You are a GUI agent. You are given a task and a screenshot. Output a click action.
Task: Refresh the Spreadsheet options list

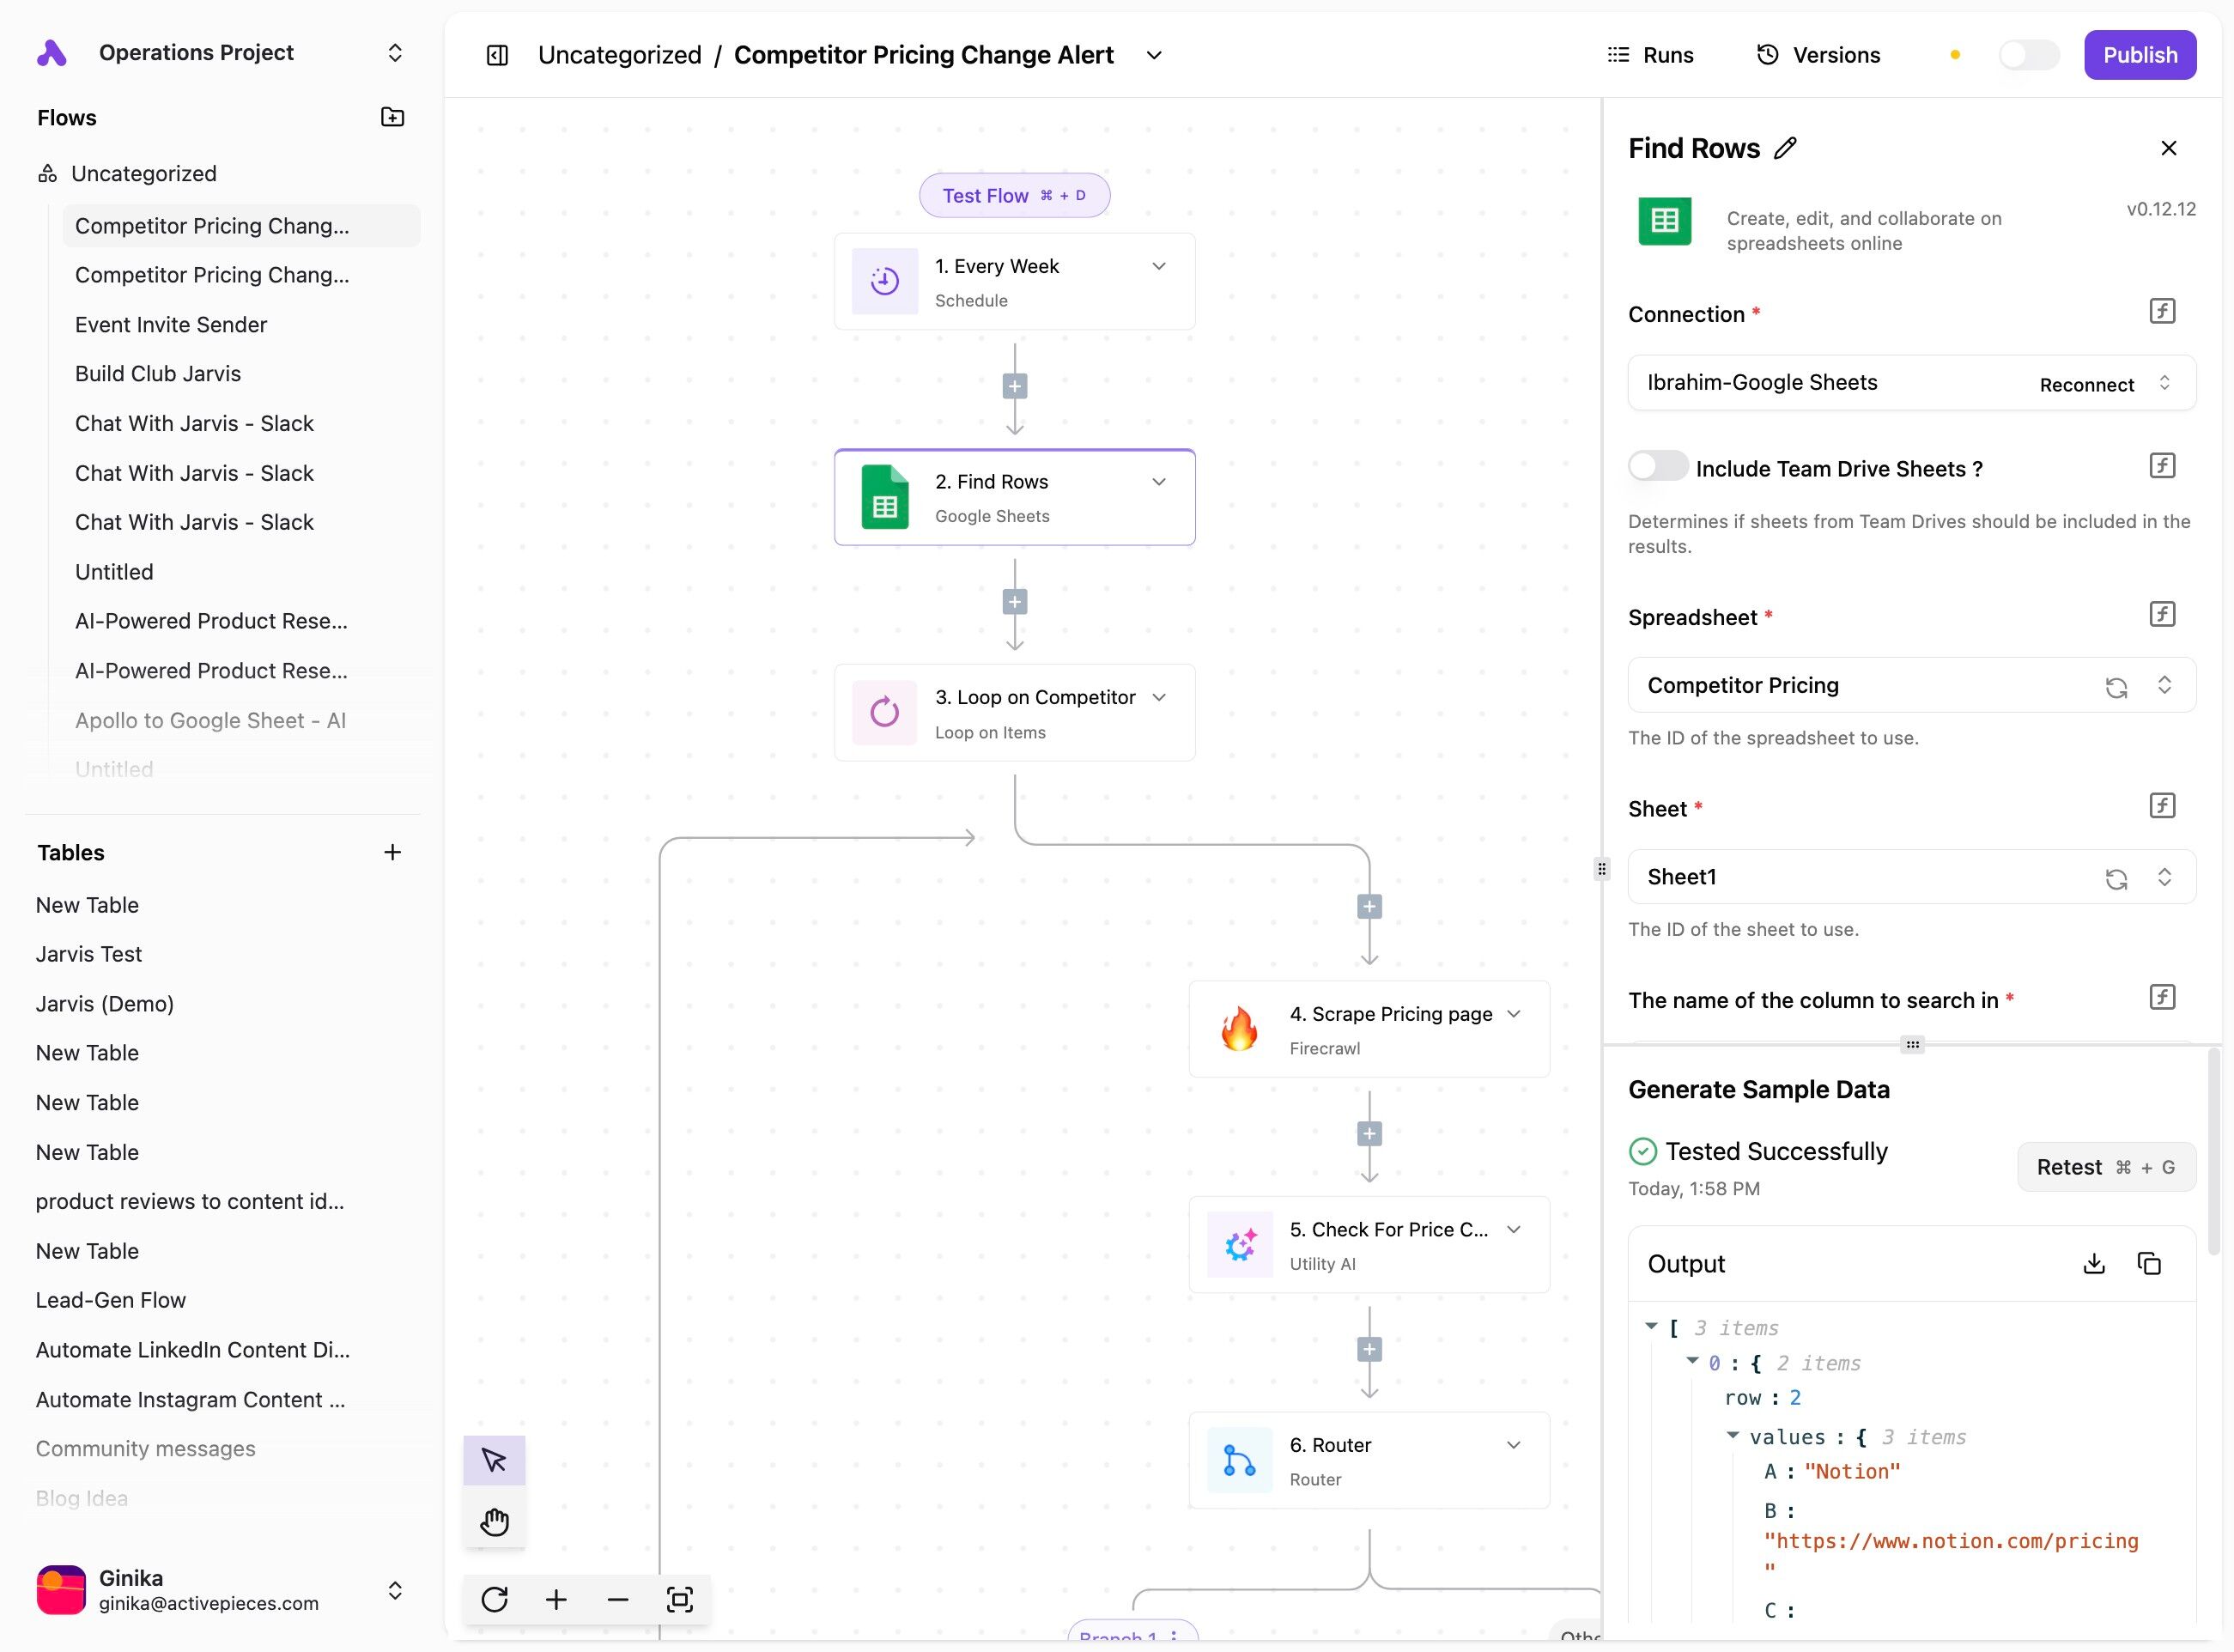2116,687
